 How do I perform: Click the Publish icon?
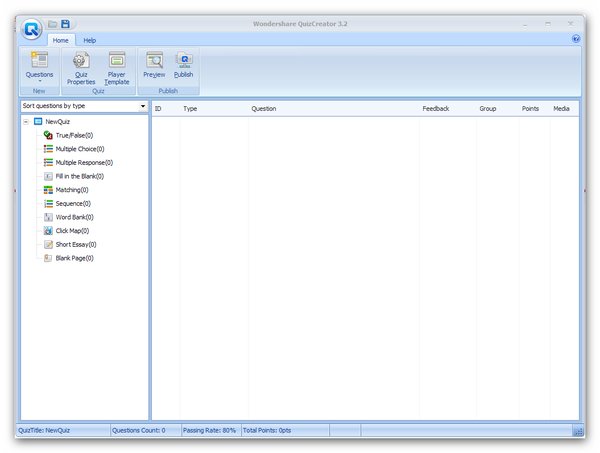pos(184,66)
